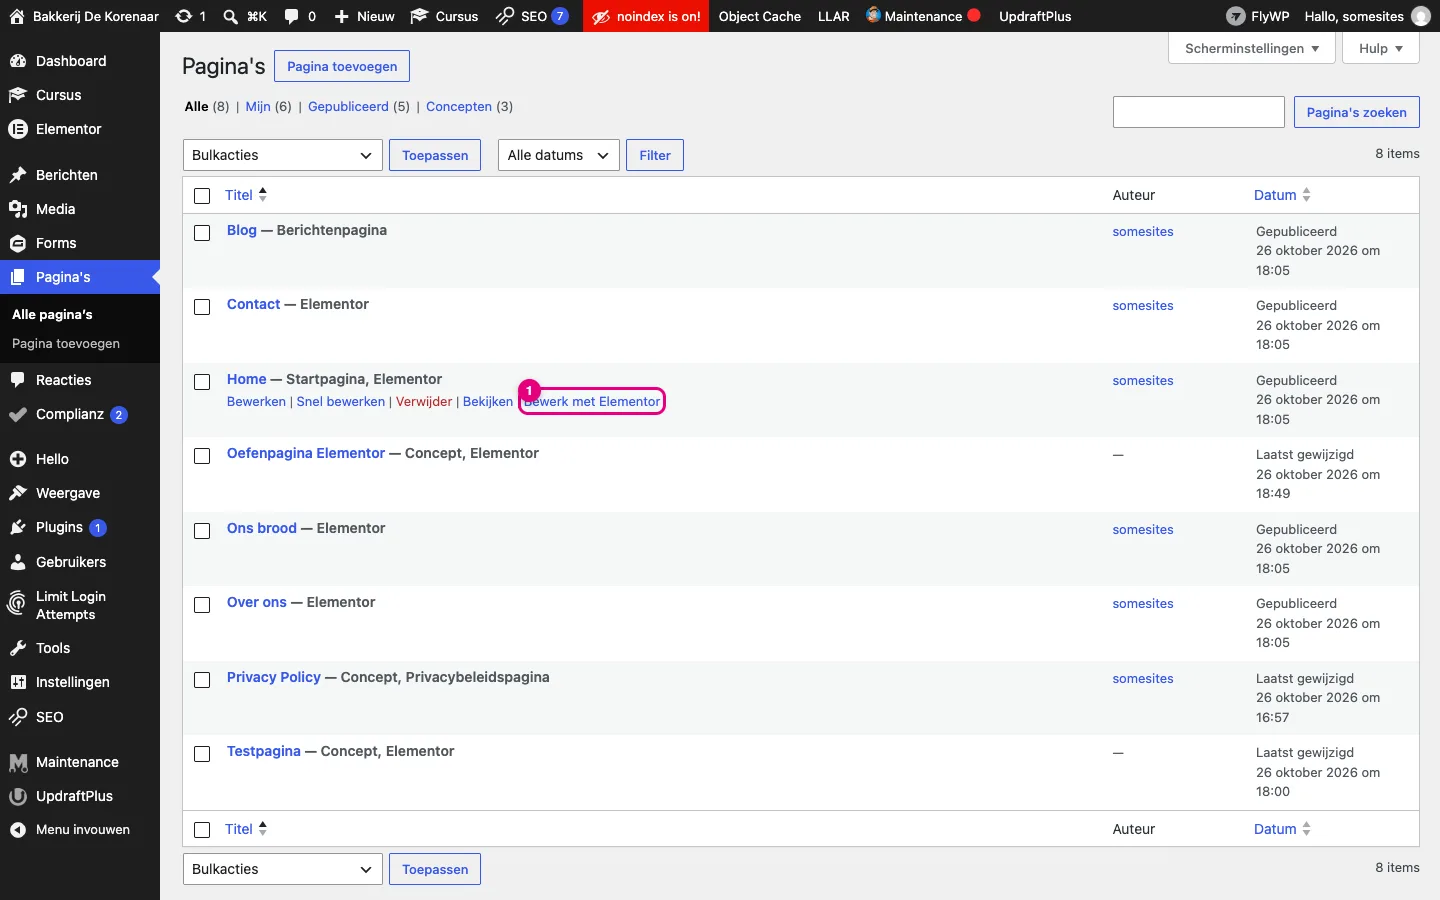Click the Reacties comment bubble icon
1440x900 pixels.
(17, 380)
